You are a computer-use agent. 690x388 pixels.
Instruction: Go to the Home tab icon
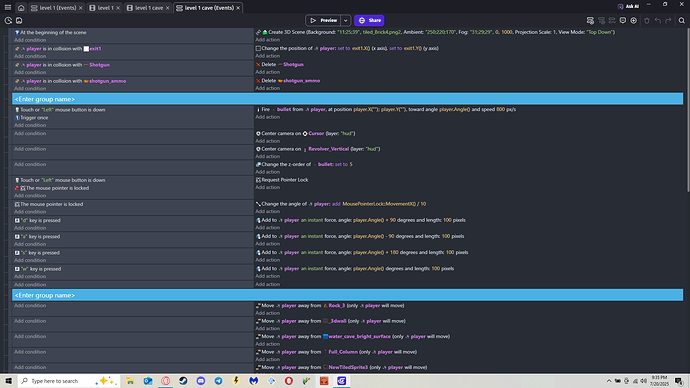(21, 7)
